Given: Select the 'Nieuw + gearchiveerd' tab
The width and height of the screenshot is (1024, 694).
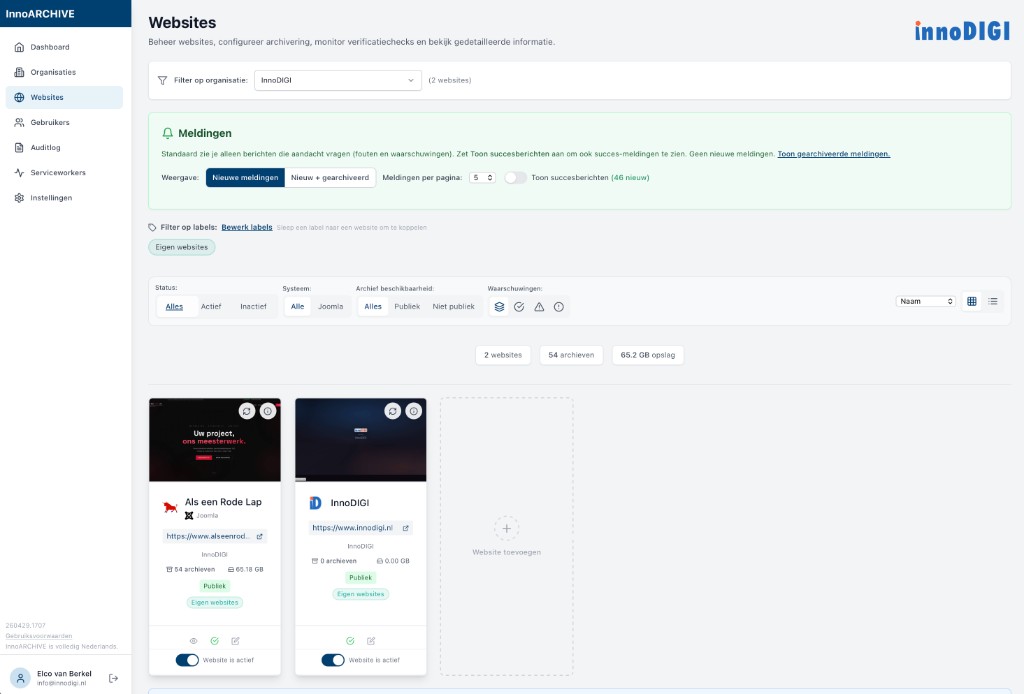Looking at the screenshot, I should tap(330, 177).
